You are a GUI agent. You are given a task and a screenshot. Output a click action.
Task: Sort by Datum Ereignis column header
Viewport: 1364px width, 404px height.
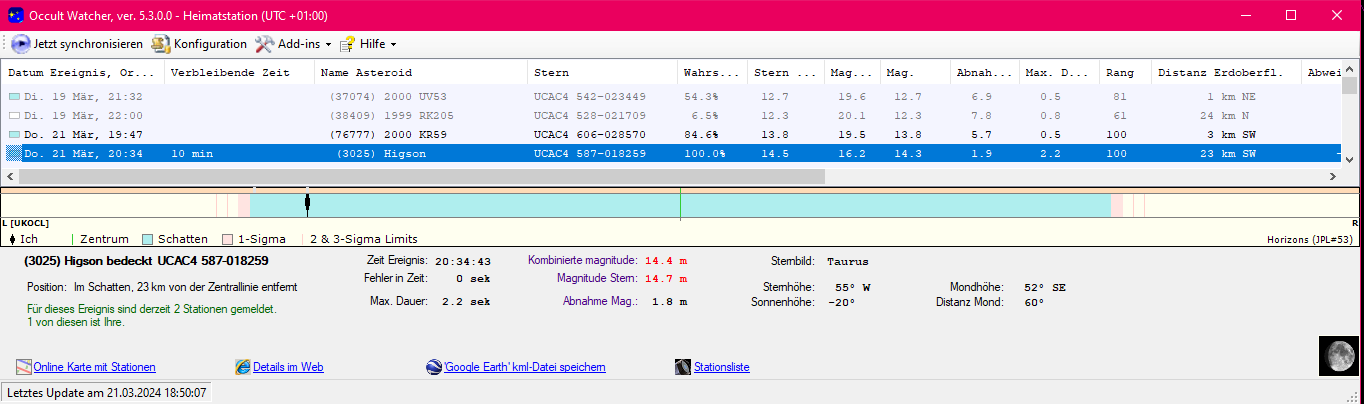point(80,73)
